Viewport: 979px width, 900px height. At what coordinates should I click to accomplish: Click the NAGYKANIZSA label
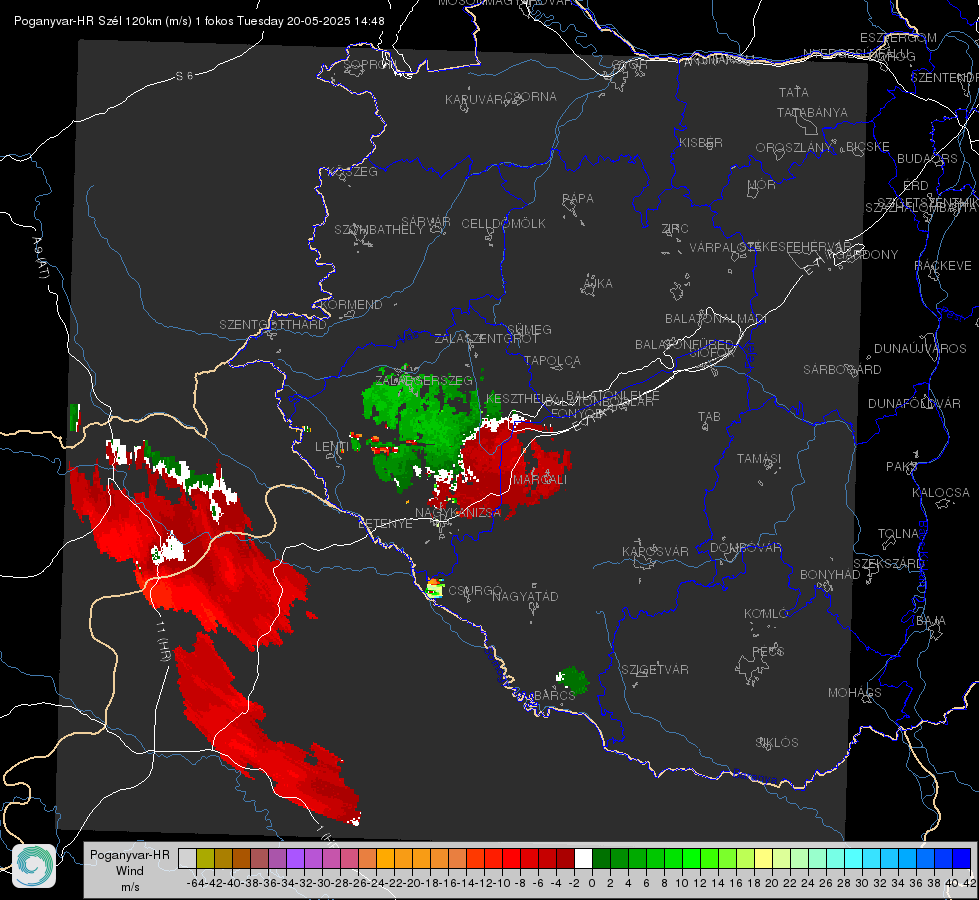[458, 513]
